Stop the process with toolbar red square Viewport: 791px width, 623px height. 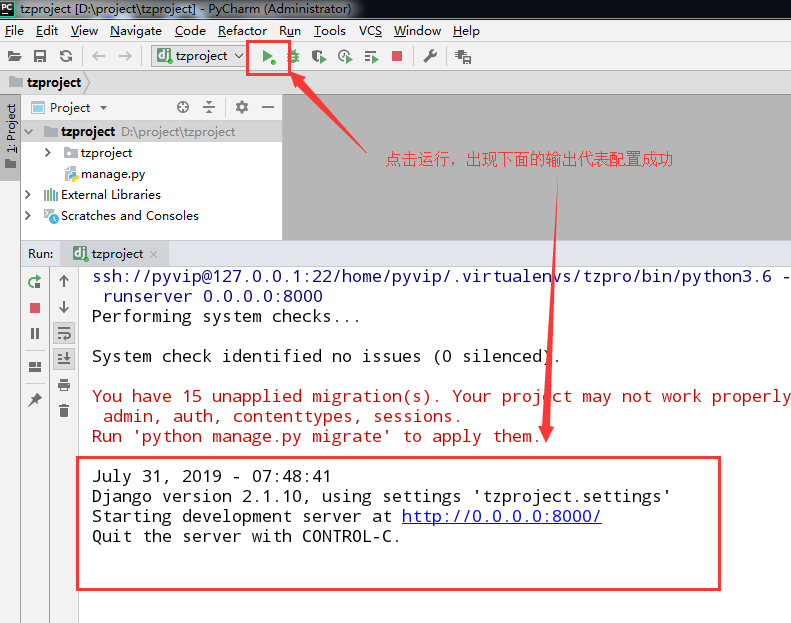coord(397,56)
